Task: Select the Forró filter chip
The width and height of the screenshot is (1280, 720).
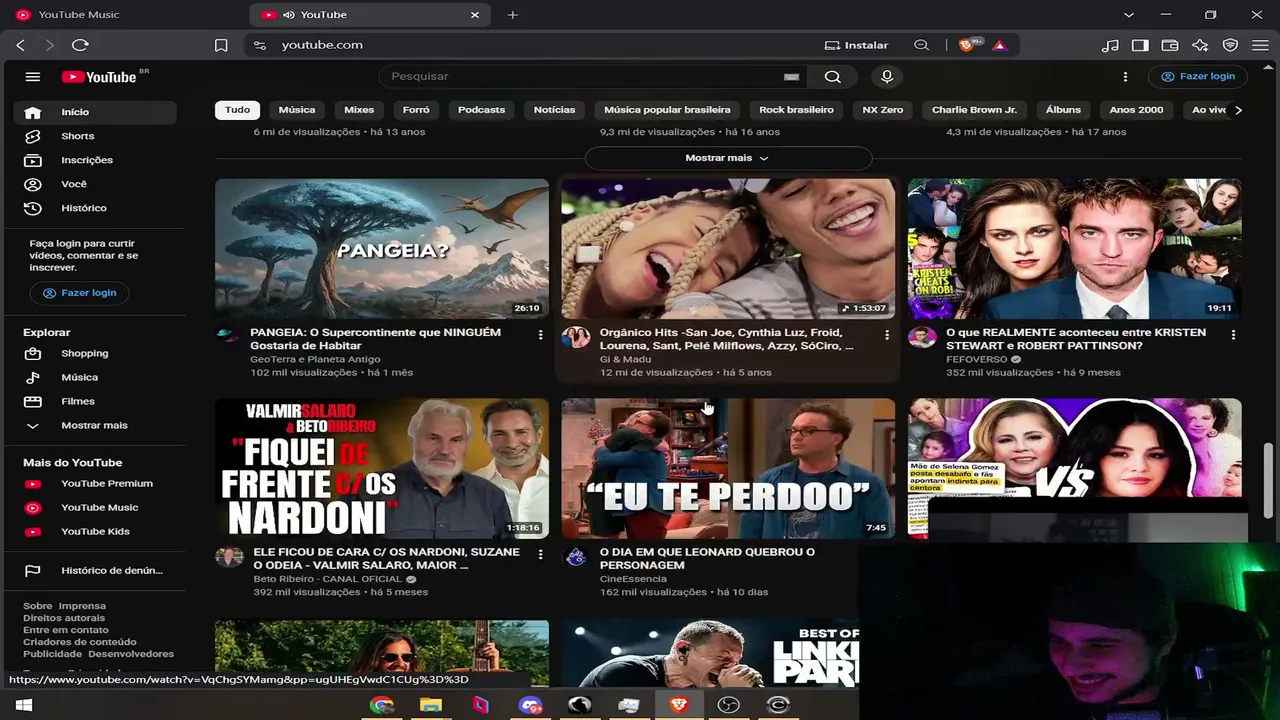Action: coord(416,110)
